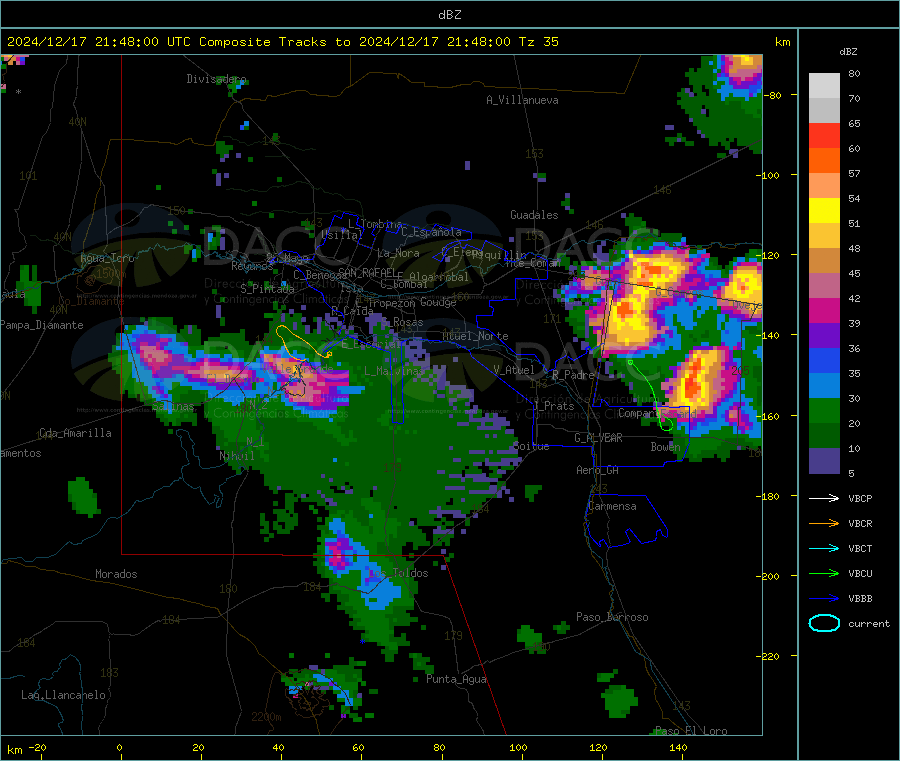Click the 'Goudge' map label
The height and width of the screenshot is (761, 900).
438,302
